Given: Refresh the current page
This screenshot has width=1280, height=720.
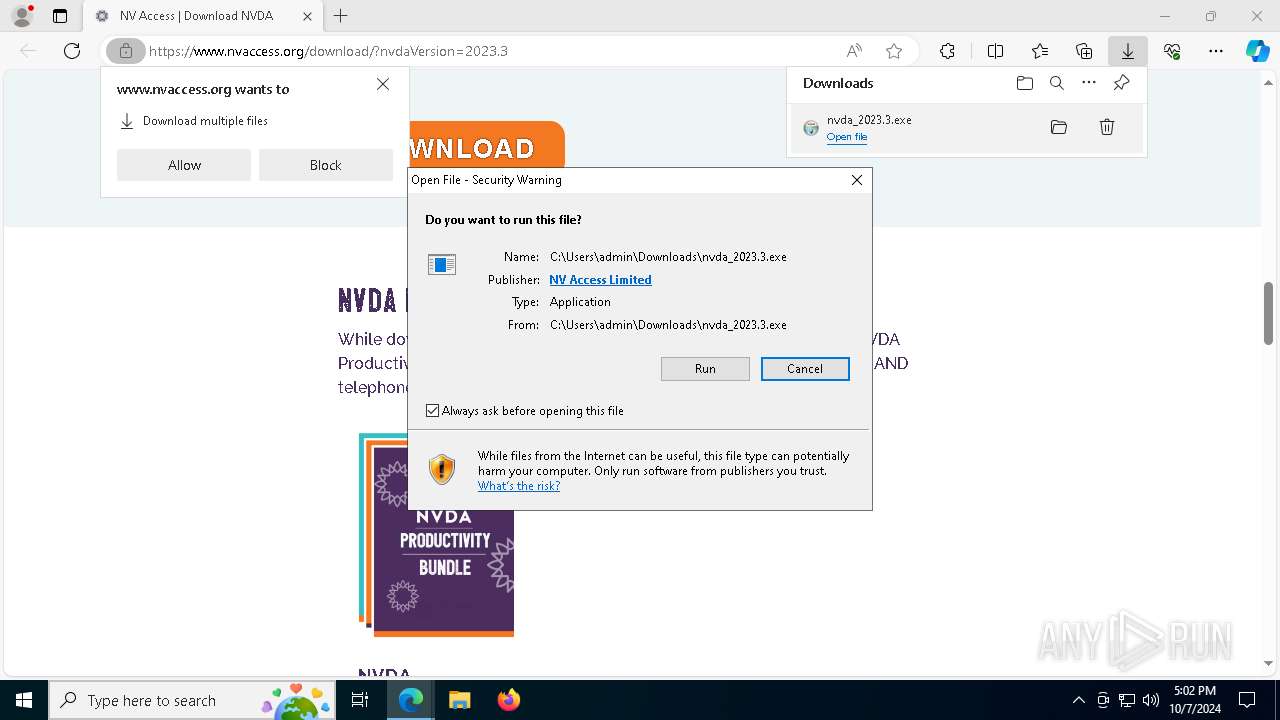Looking at the screenshot, I should 72,51.
